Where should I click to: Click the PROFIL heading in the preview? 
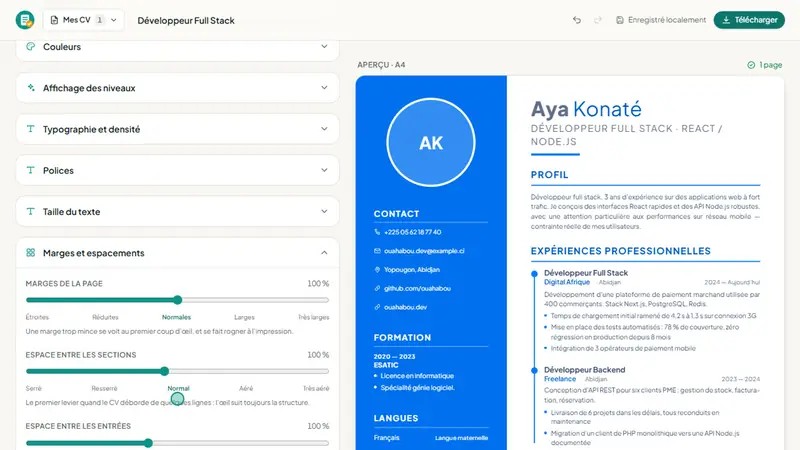pos(549,175)
